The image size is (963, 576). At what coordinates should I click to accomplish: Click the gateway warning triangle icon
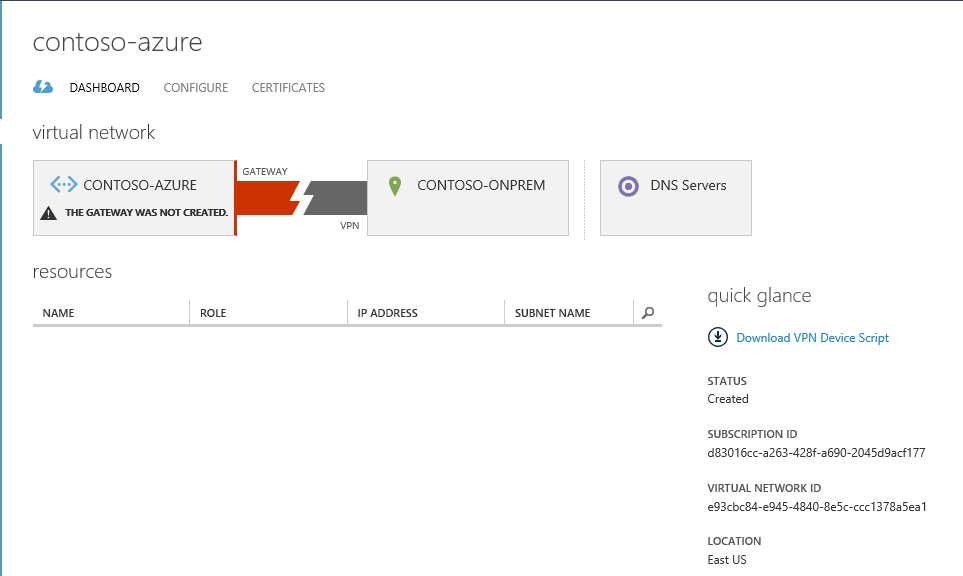click(x=49, y=213)
